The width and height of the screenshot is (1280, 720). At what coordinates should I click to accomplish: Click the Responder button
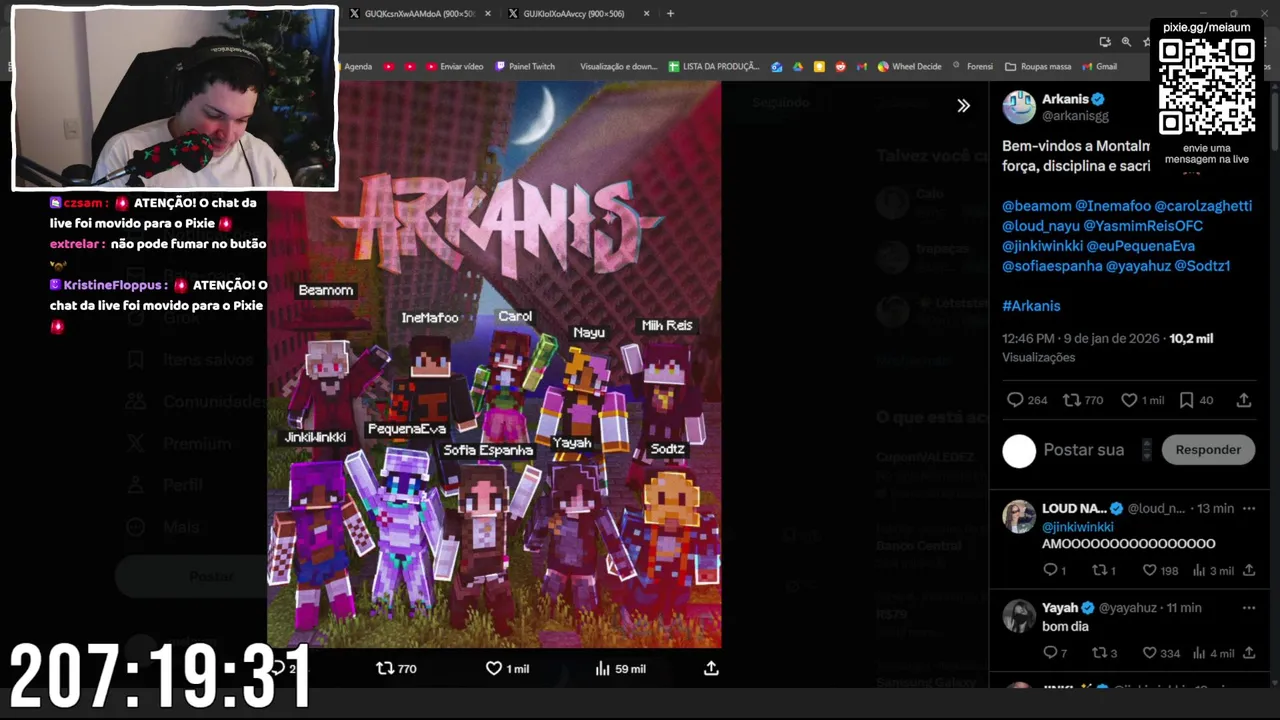[1208, 450]
